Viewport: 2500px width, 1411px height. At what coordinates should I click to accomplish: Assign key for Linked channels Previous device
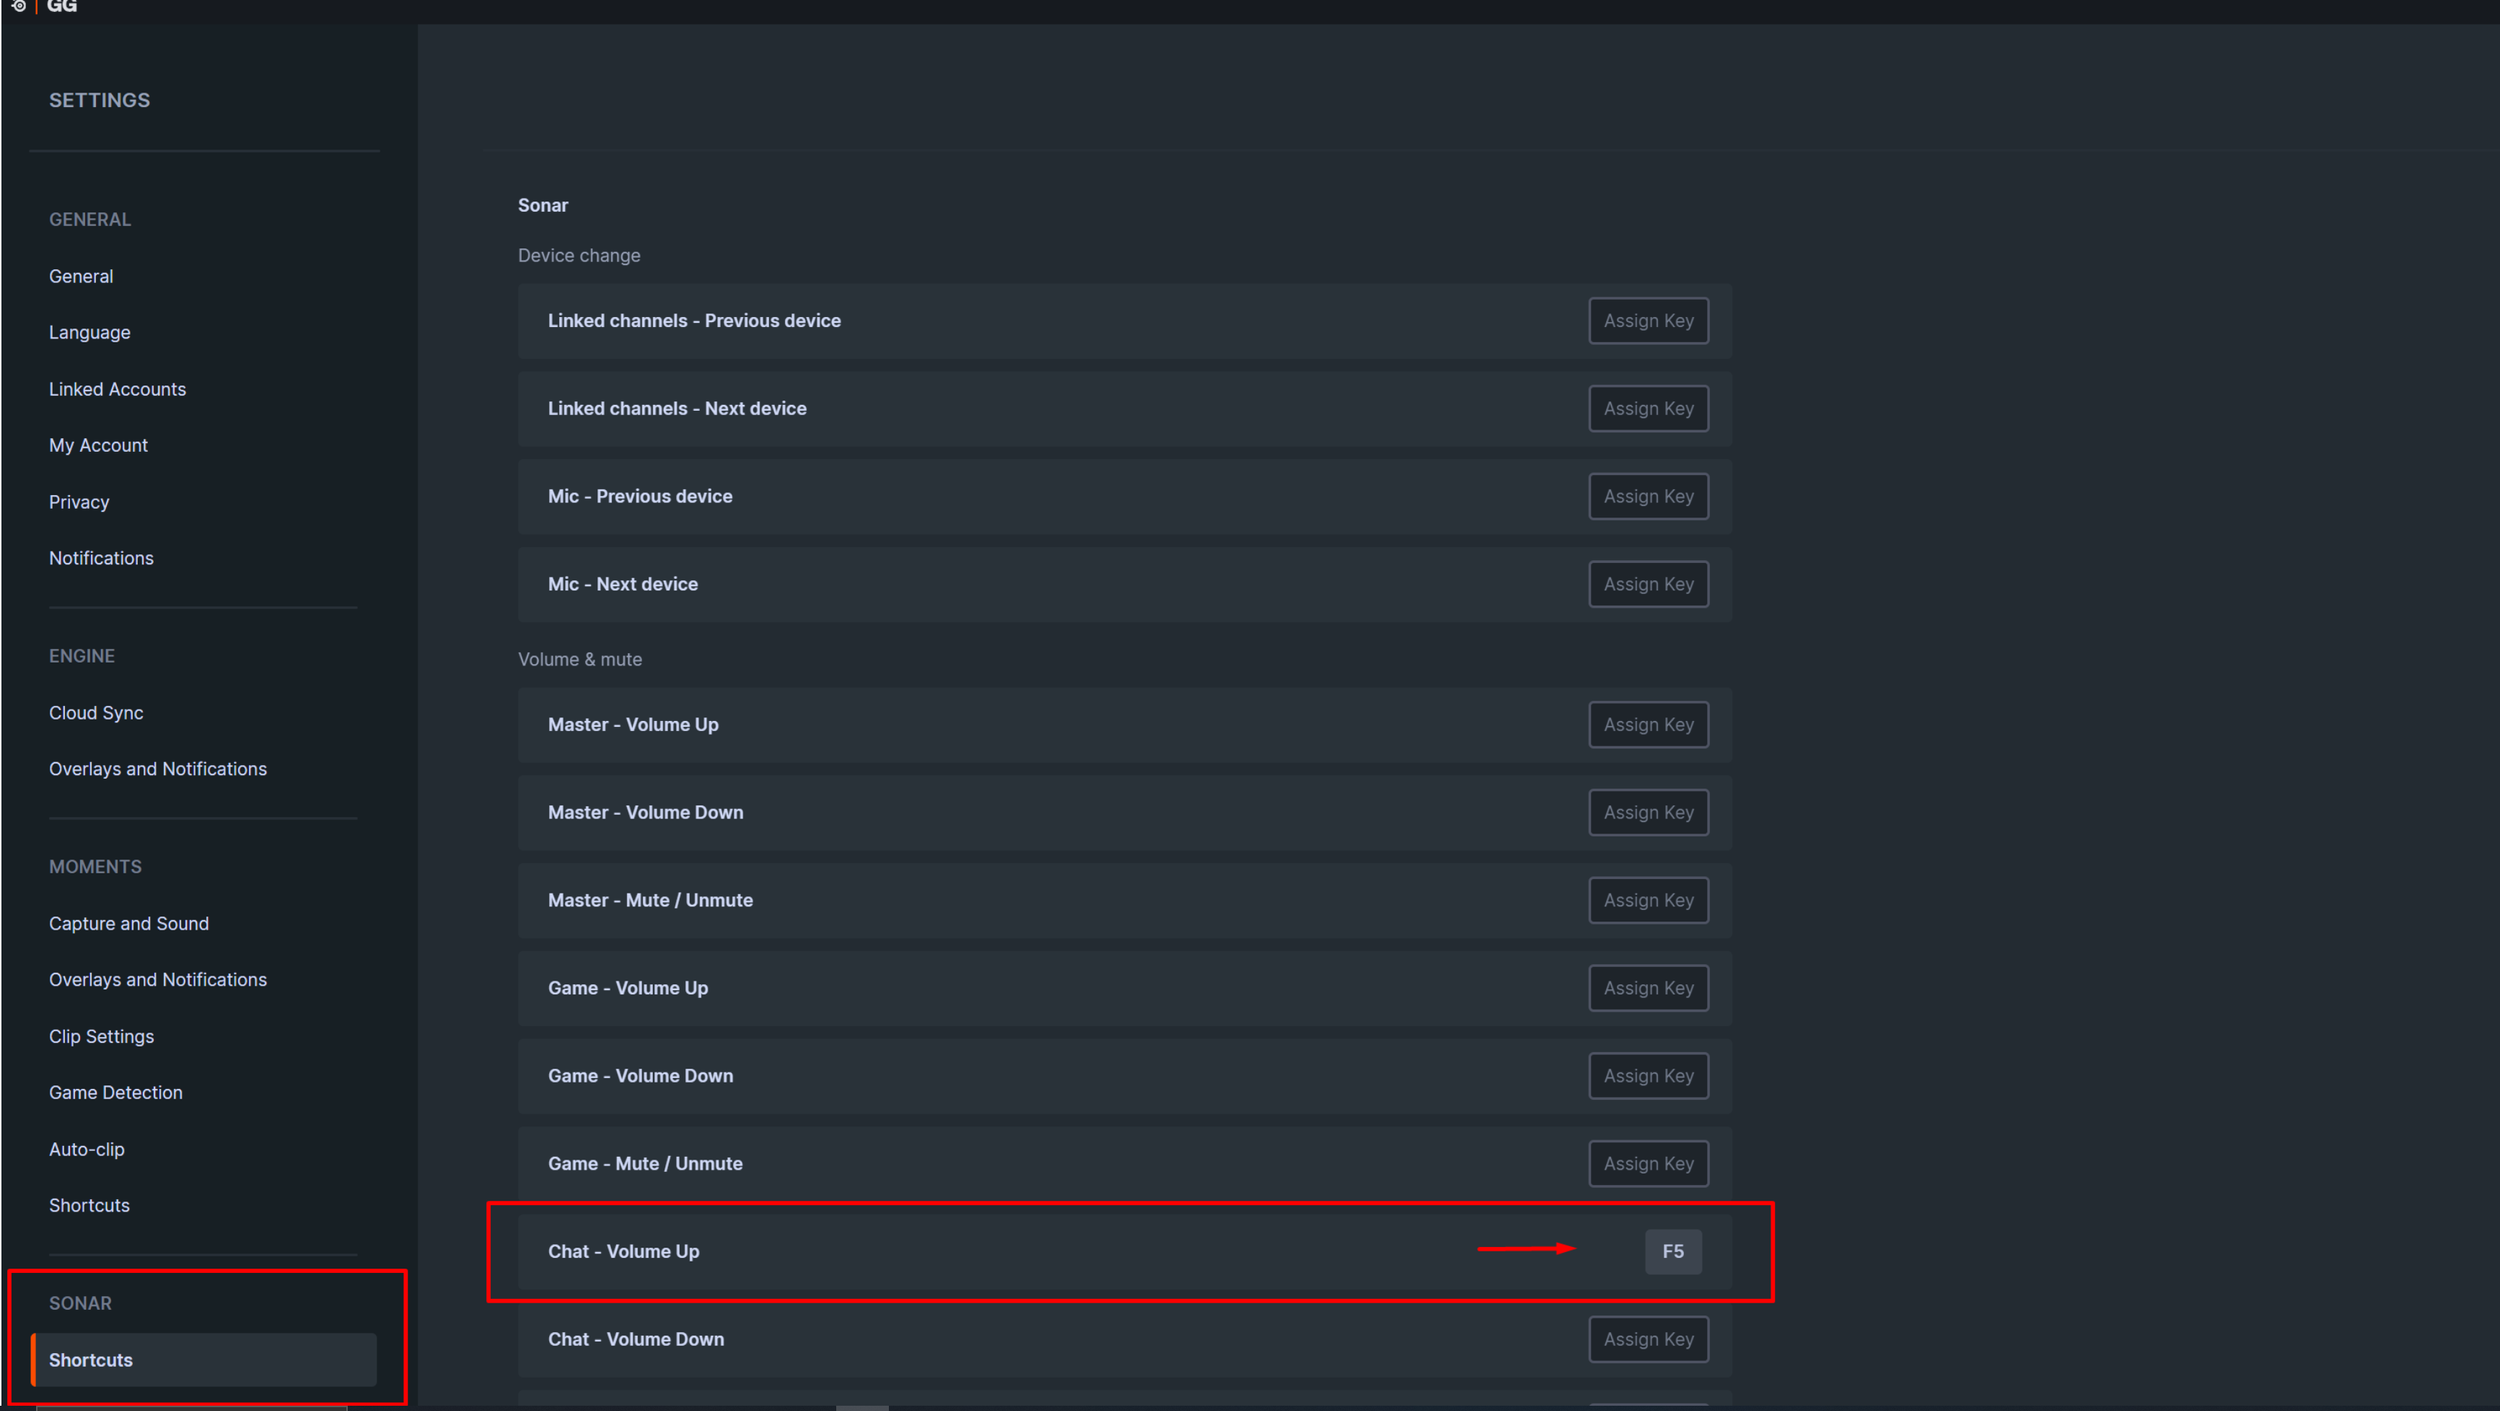[x=1648, y=321]
